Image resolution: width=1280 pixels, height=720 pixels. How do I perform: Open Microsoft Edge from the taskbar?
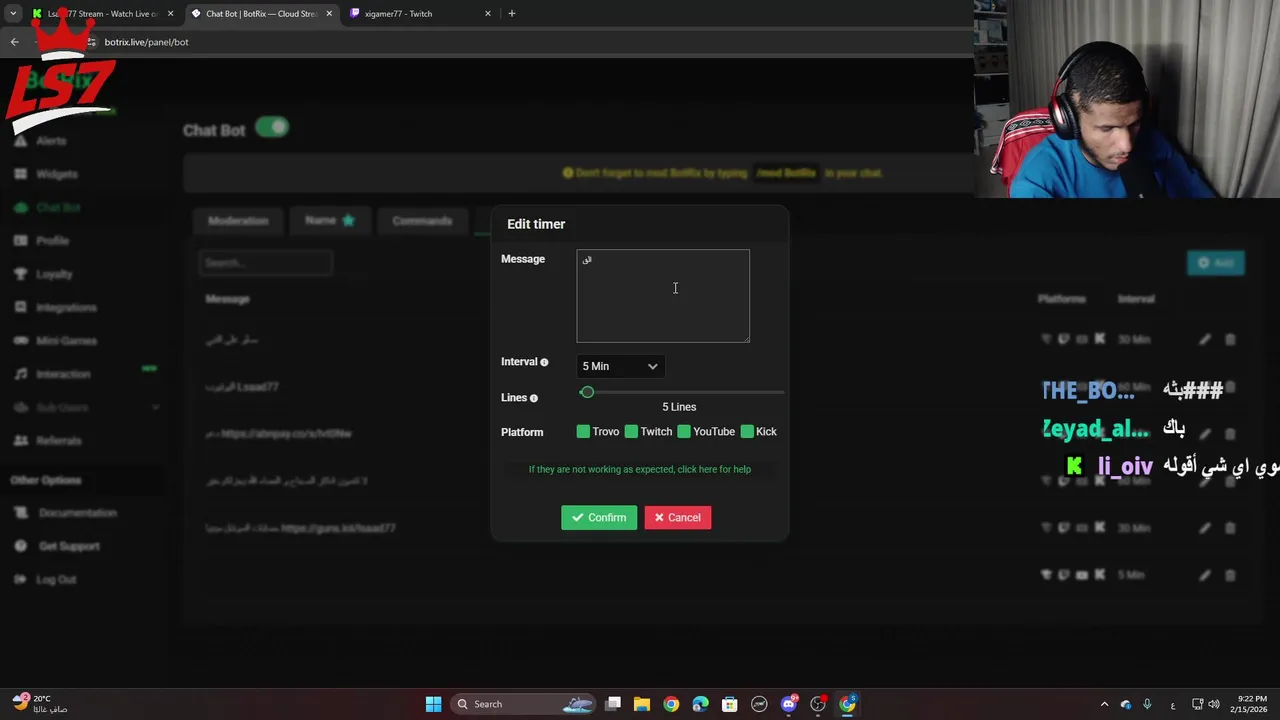coord(700,704)
